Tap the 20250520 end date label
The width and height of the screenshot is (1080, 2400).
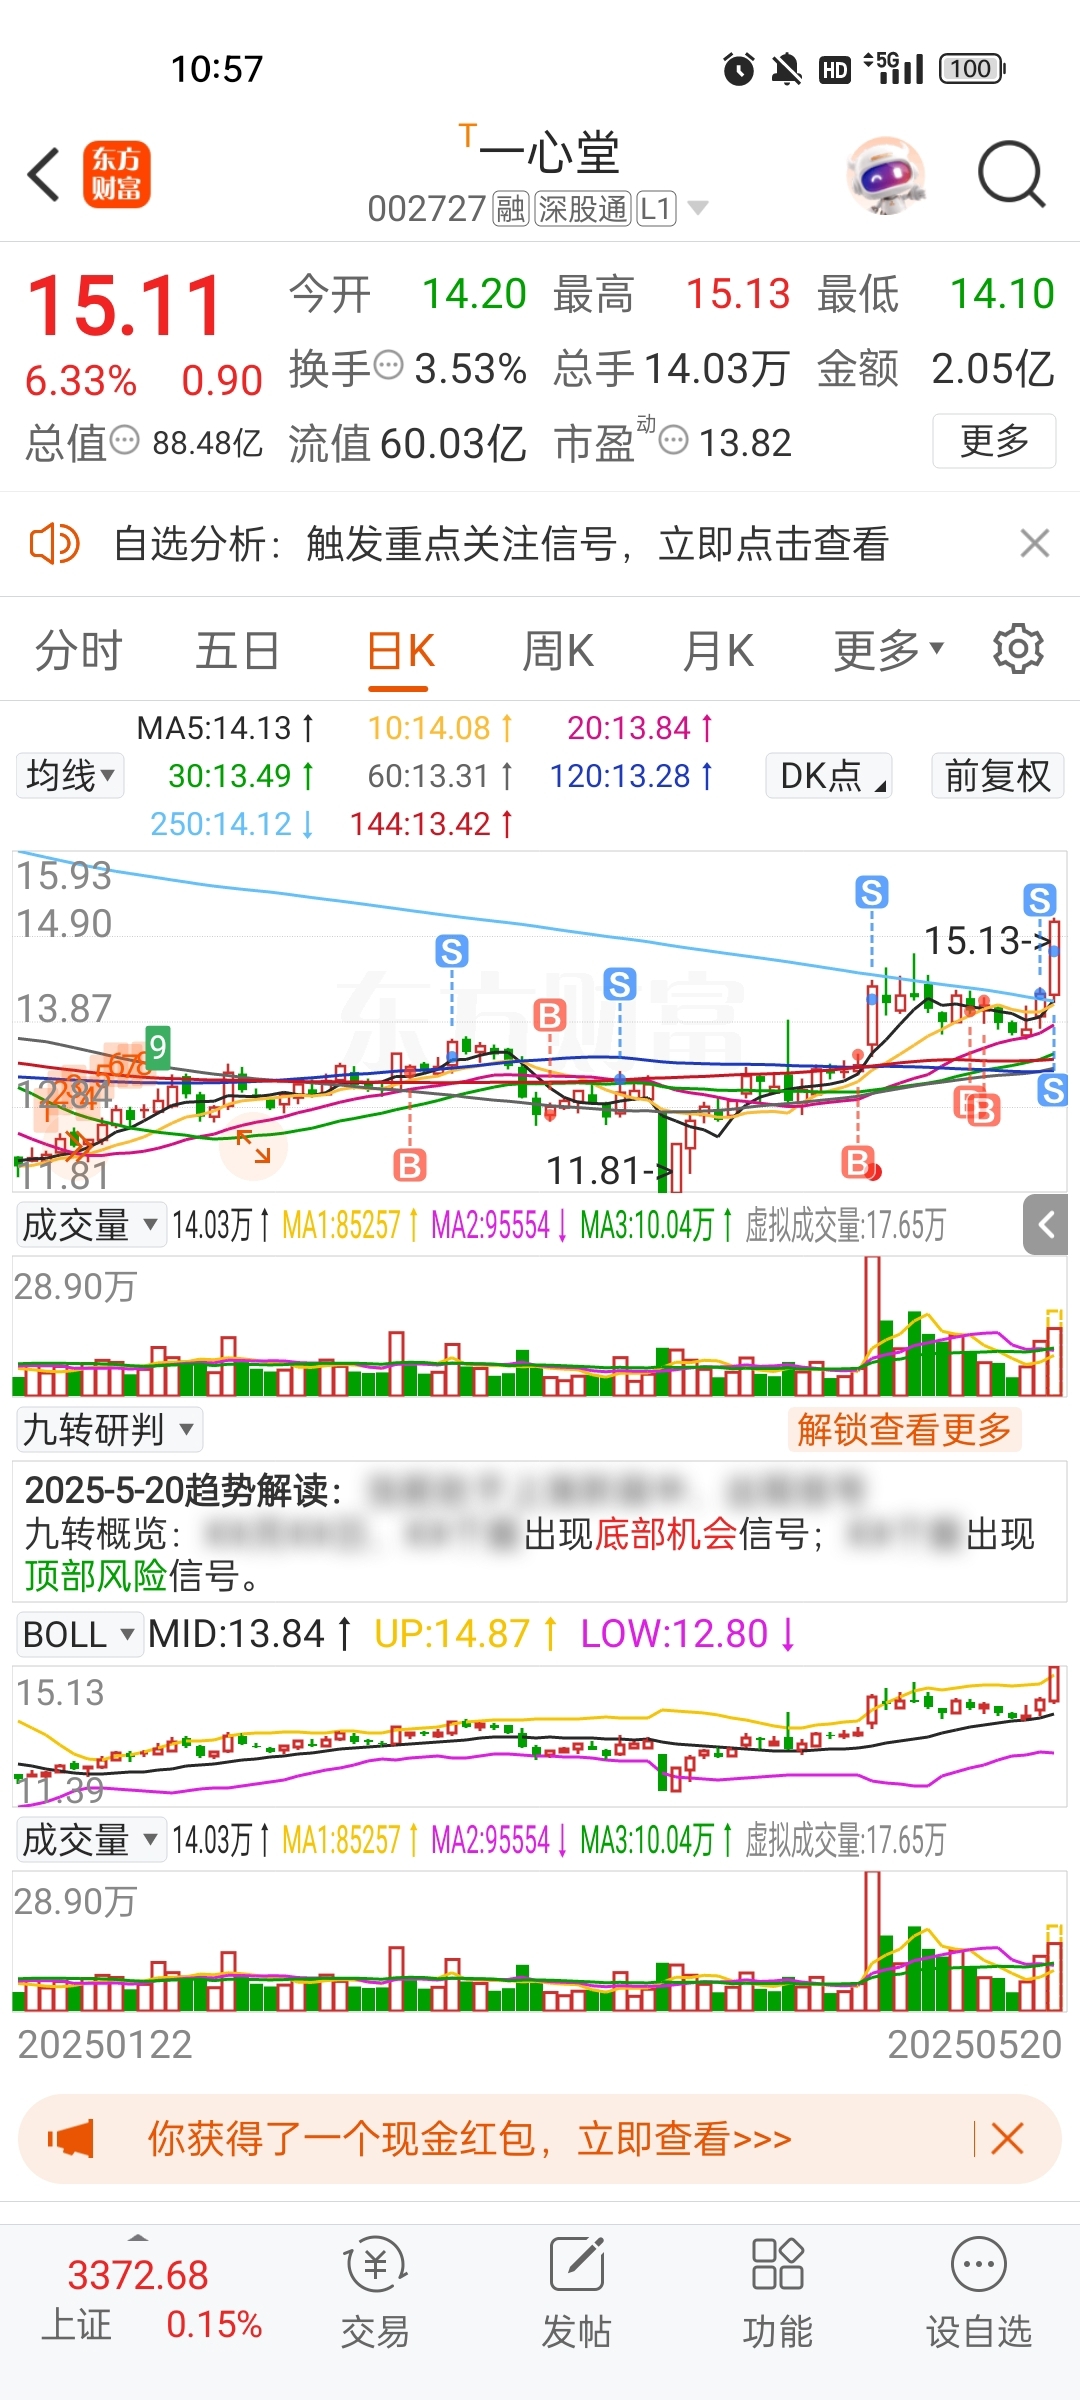(975, 2044)
